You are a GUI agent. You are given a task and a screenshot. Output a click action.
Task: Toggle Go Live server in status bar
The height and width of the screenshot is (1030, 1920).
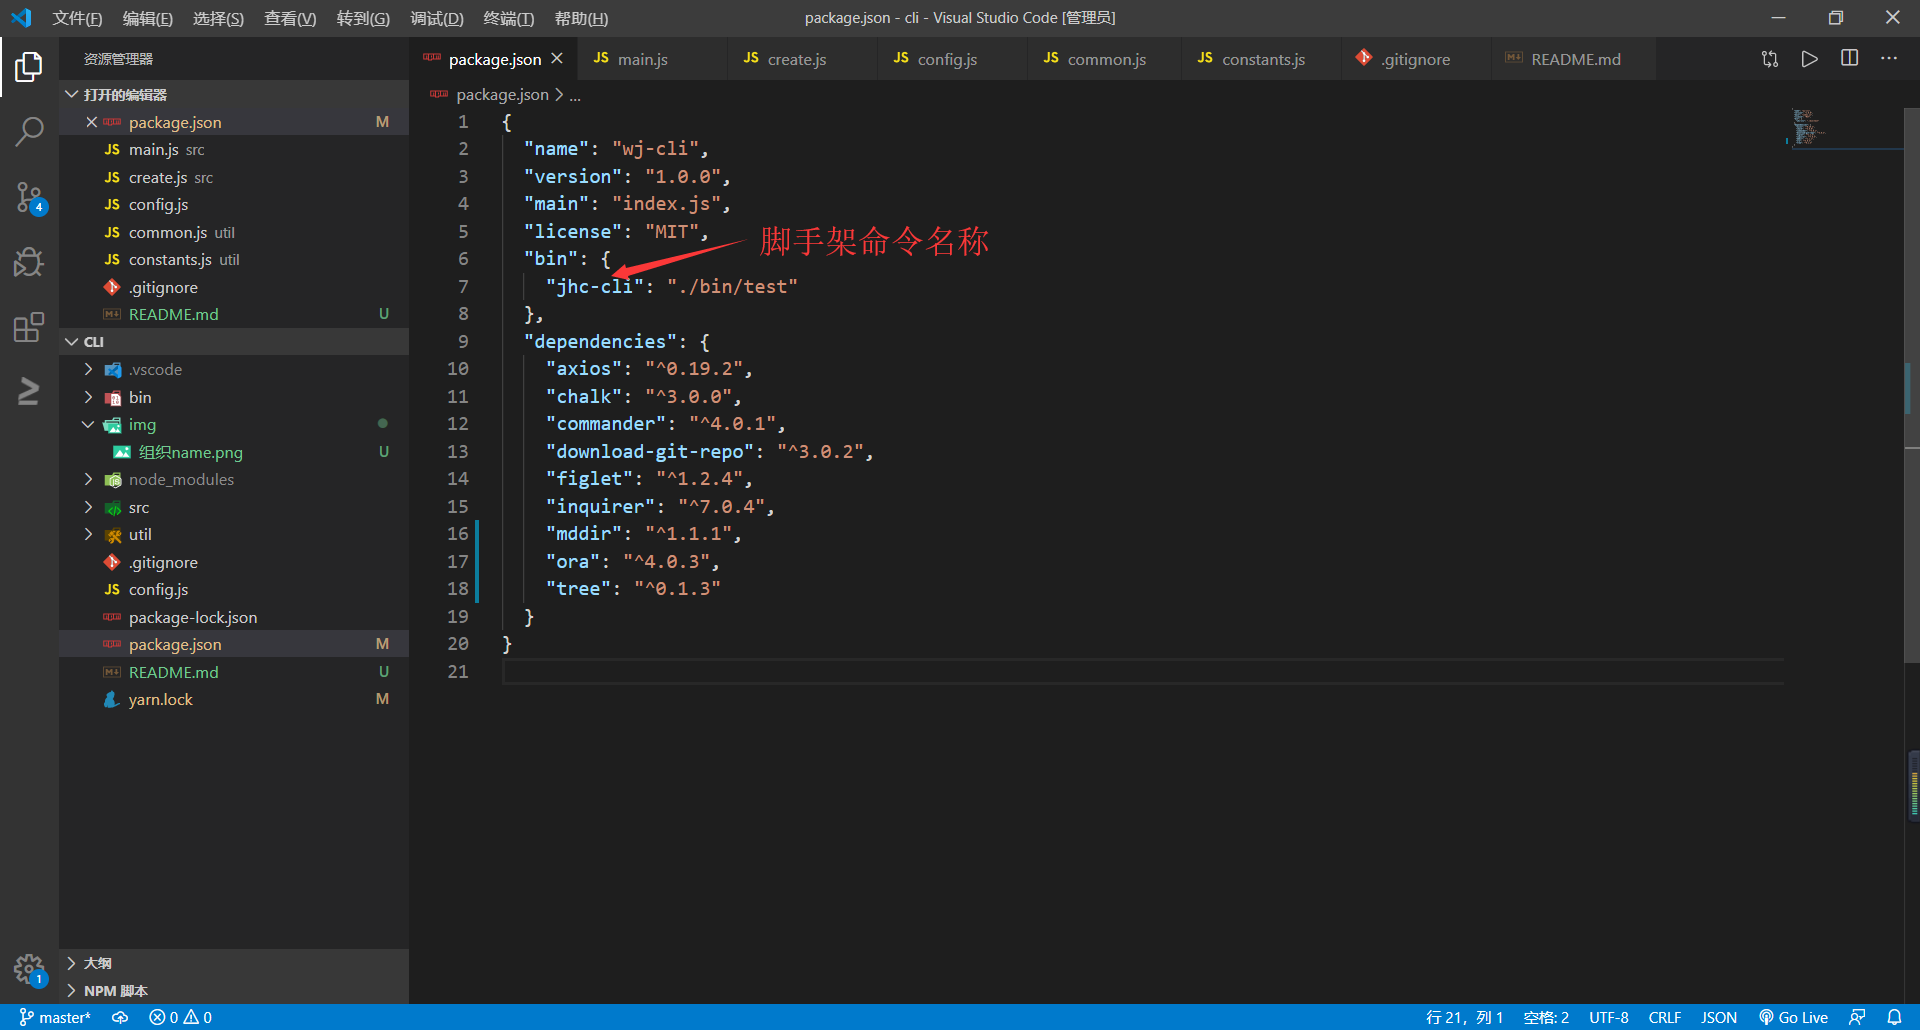[x=1793, y=1017]
